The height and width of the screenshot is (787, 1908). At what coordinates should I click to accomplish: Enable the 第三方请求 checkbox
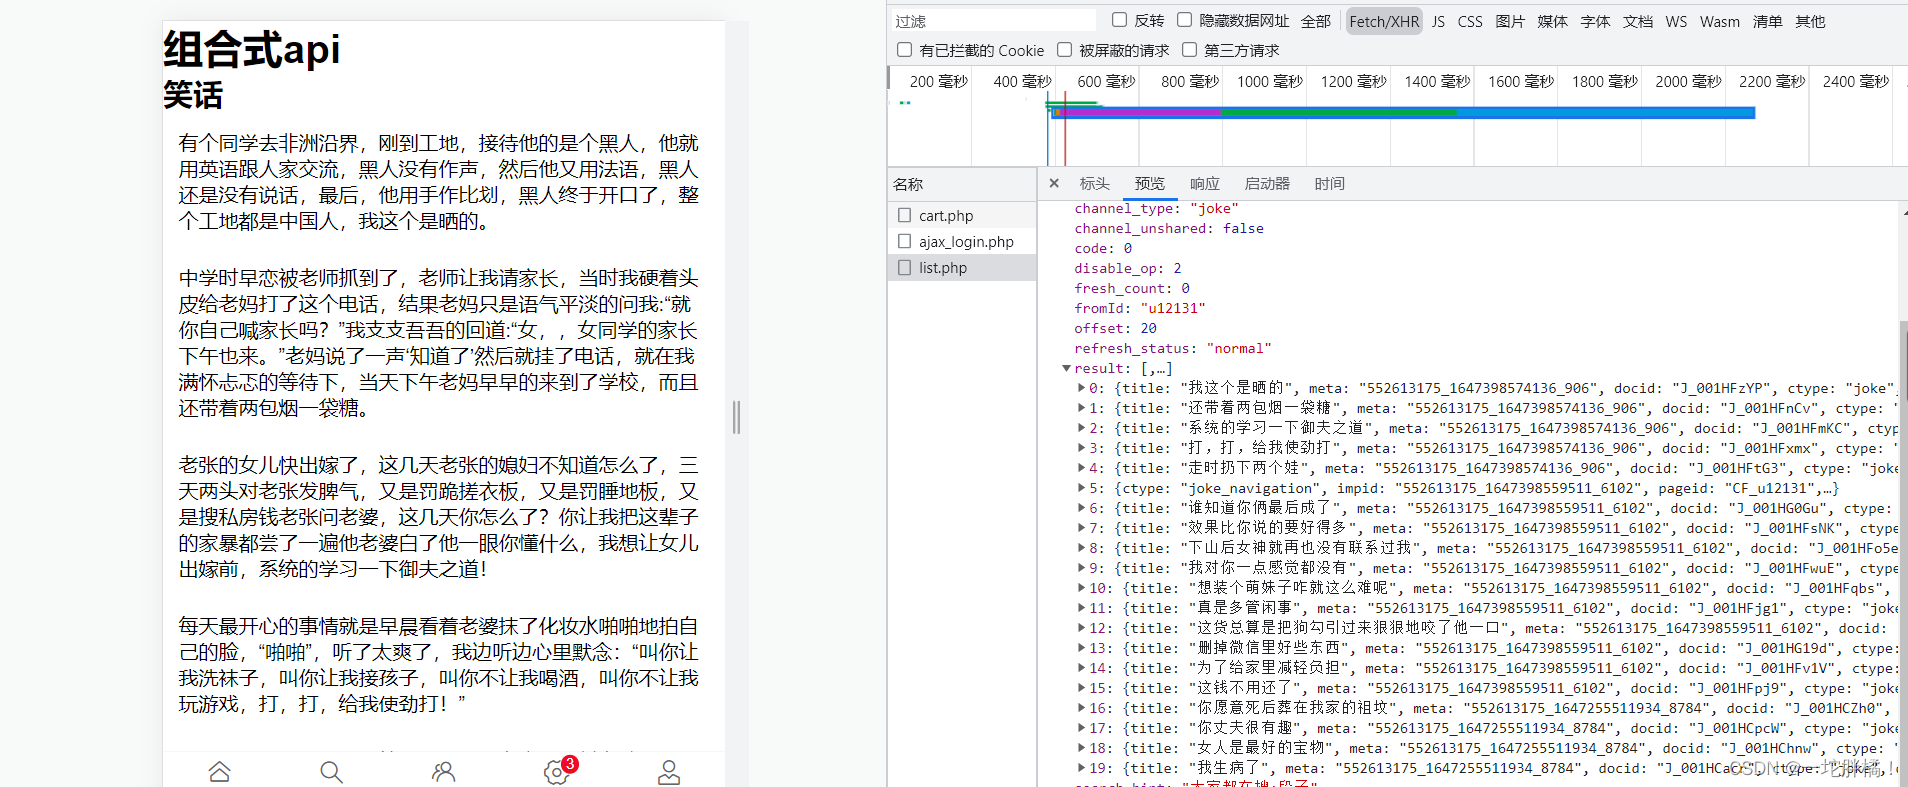(1190, 49)
